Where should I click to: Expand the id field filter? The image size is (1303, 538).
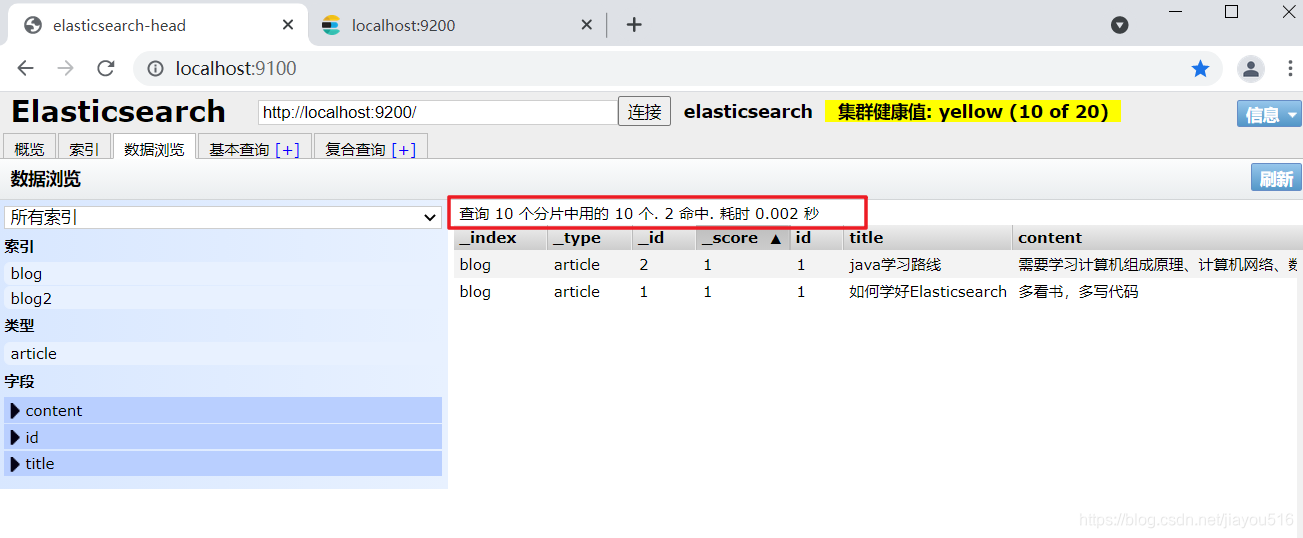click(222, 437)
